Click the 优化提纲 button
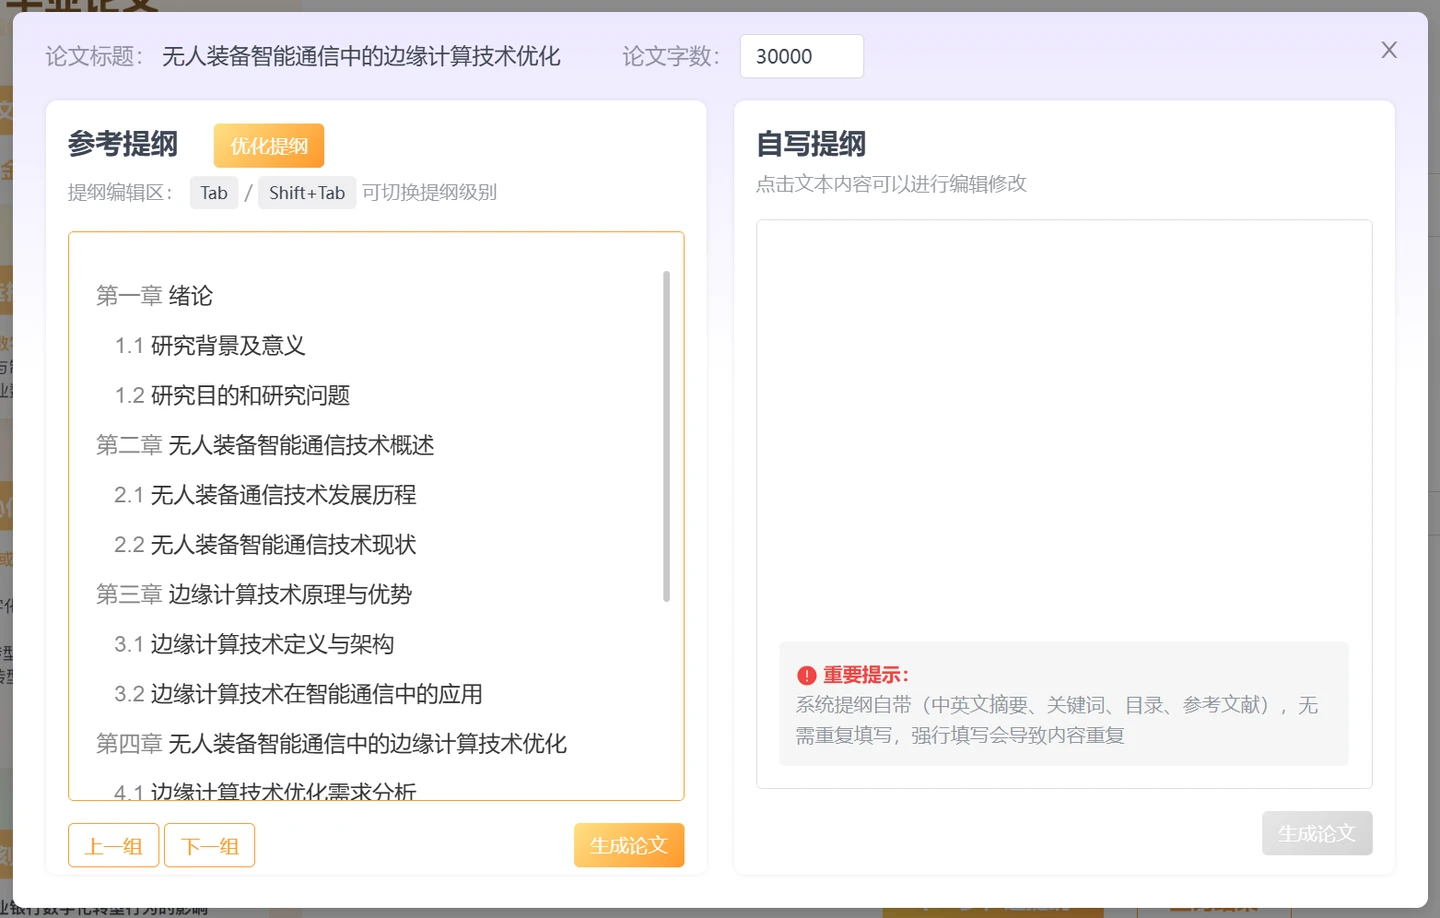Screen dimensions: 1440x918 tap(269, 146)
